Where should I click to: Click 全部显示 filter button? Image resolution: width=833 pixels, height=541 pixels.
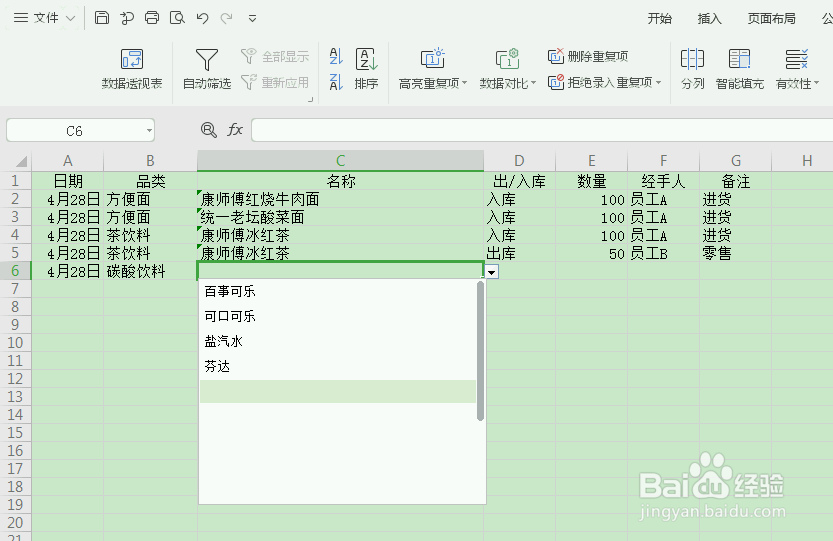(275, 56)
